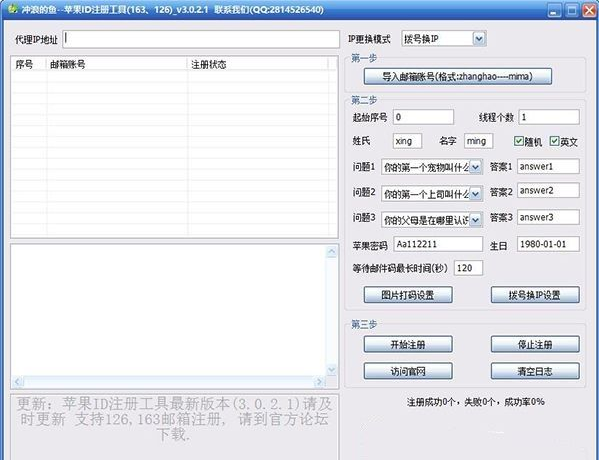This screenshot has height=460, width=599.
Task: Open 图片打码设置 settings
Action: click(408, 295)
